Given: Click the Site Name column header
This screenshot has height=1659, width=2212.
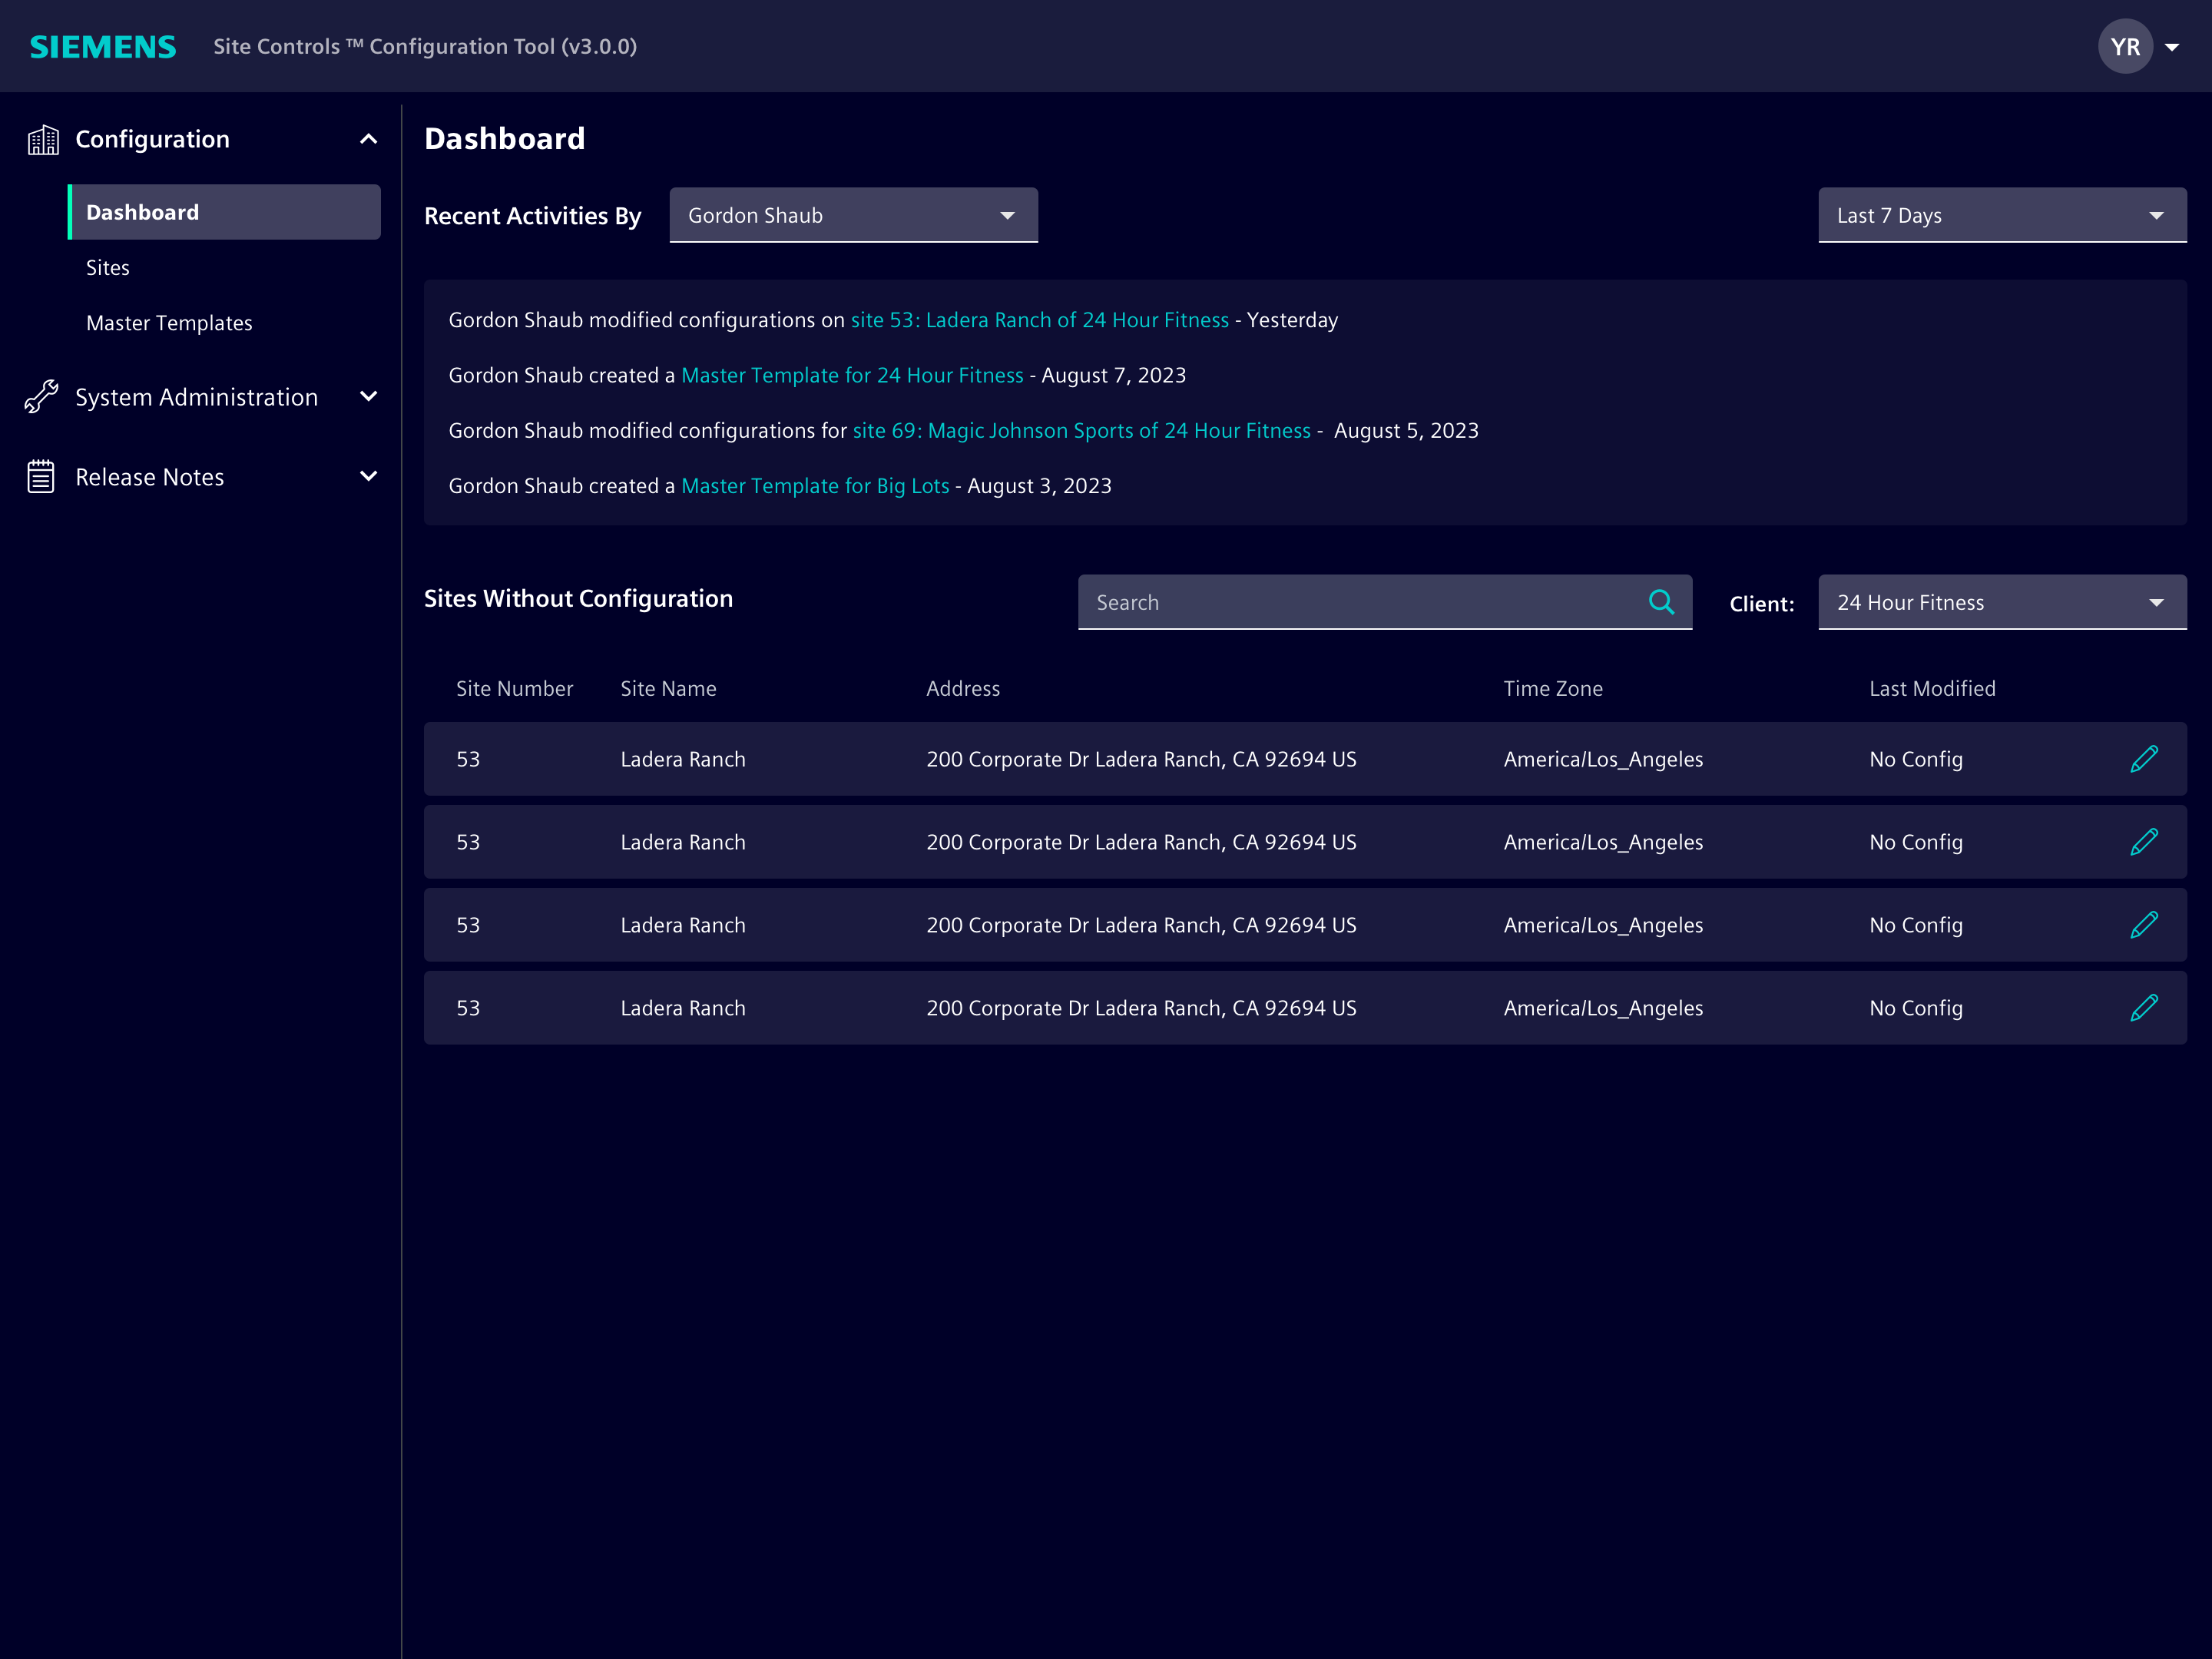Looking at the screenshot, I should [x=668, y=689].
